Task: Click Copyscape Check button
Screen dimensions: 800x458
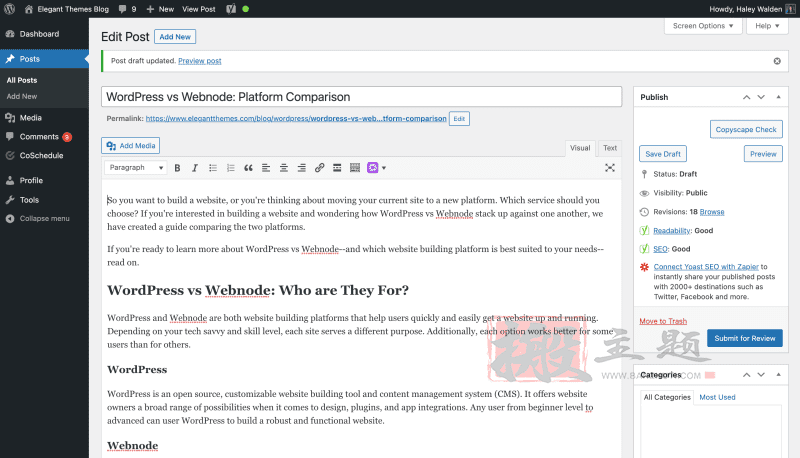Action: [x=746, y=130]
